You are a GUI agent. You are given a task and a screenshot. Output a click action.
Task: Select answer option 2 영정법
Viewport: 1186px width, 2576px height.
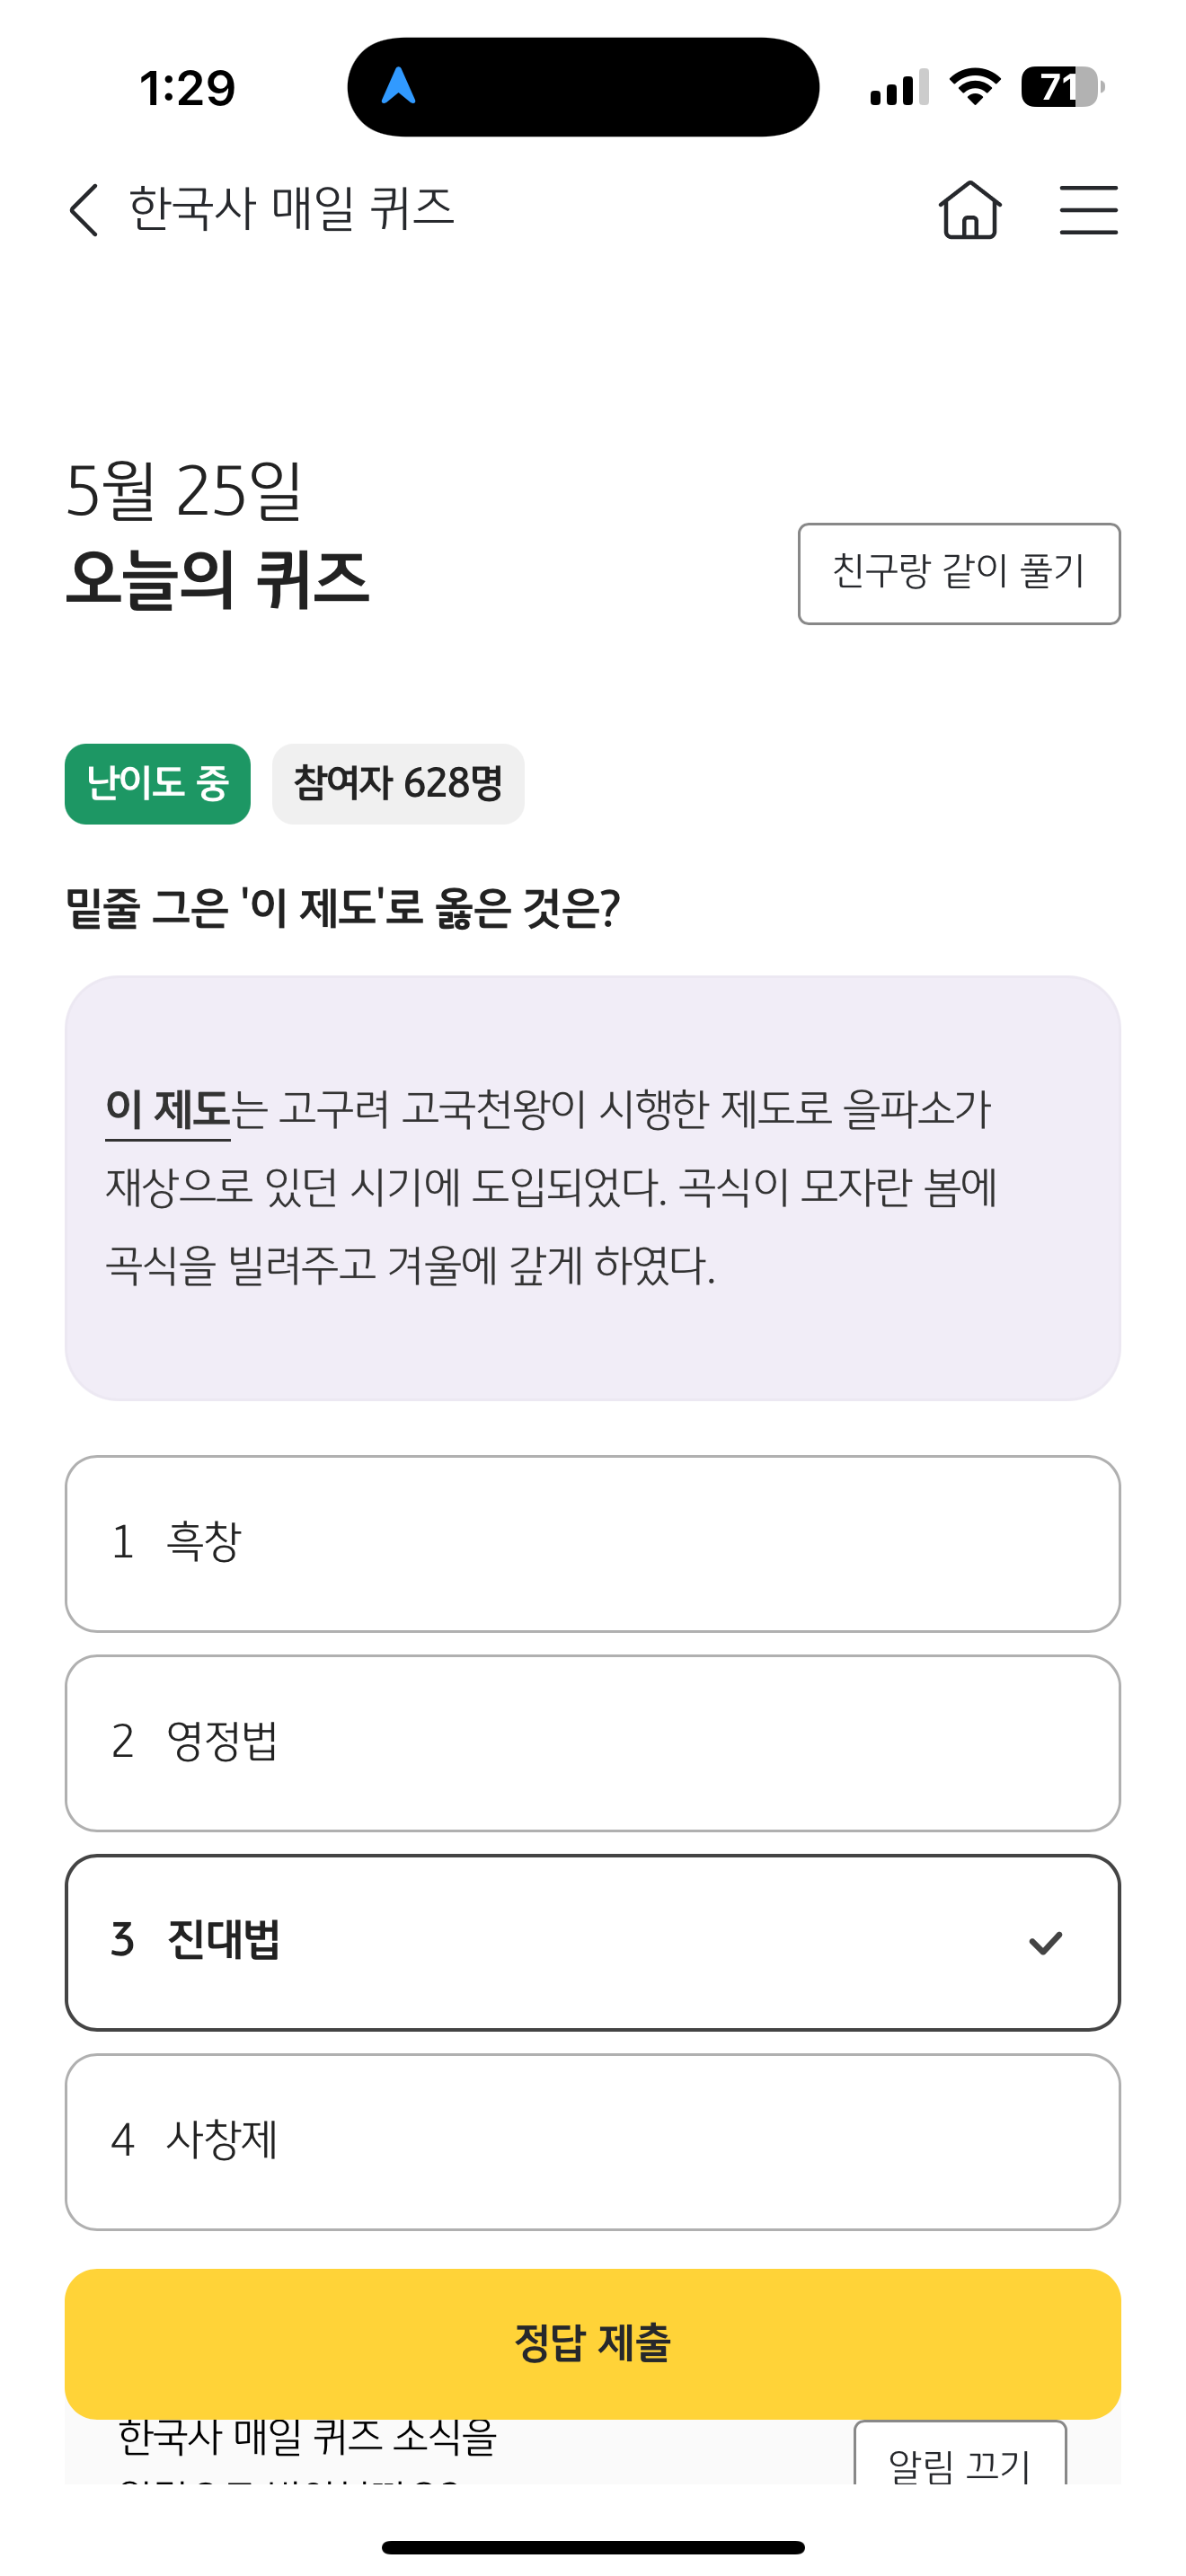(x=593, y=1743)
